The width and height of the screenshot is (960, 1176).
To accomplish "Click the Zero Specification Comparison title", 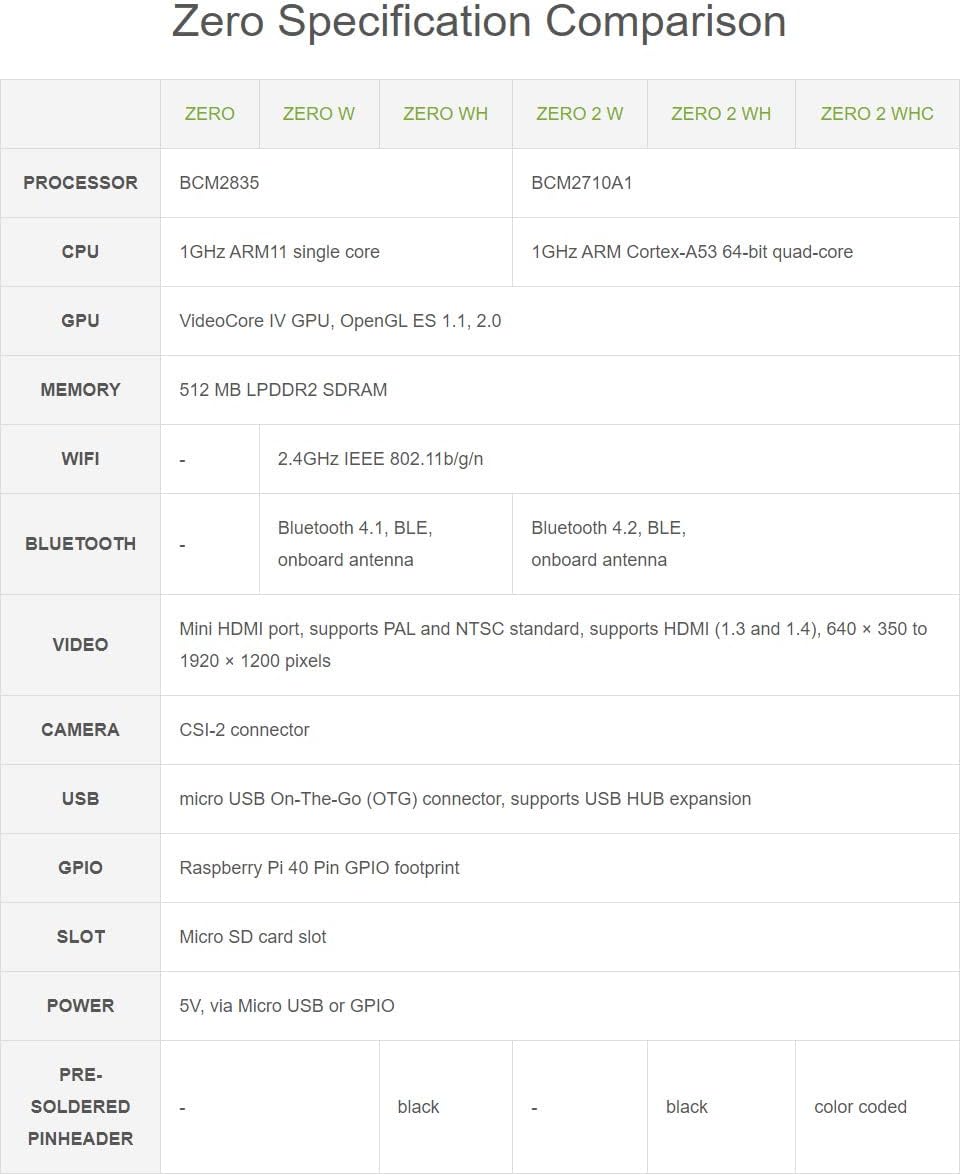I will (x=479, y=22).
